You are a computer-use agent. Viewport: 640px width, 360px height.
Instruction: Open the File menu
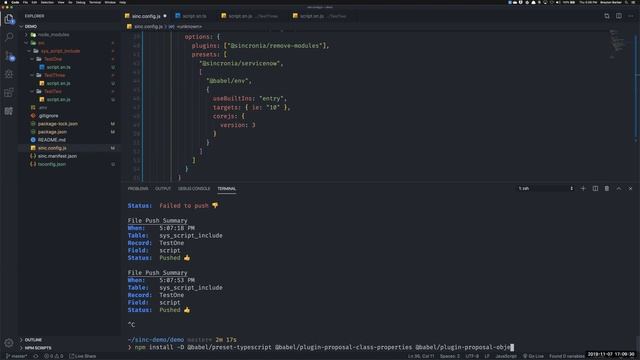25,2
